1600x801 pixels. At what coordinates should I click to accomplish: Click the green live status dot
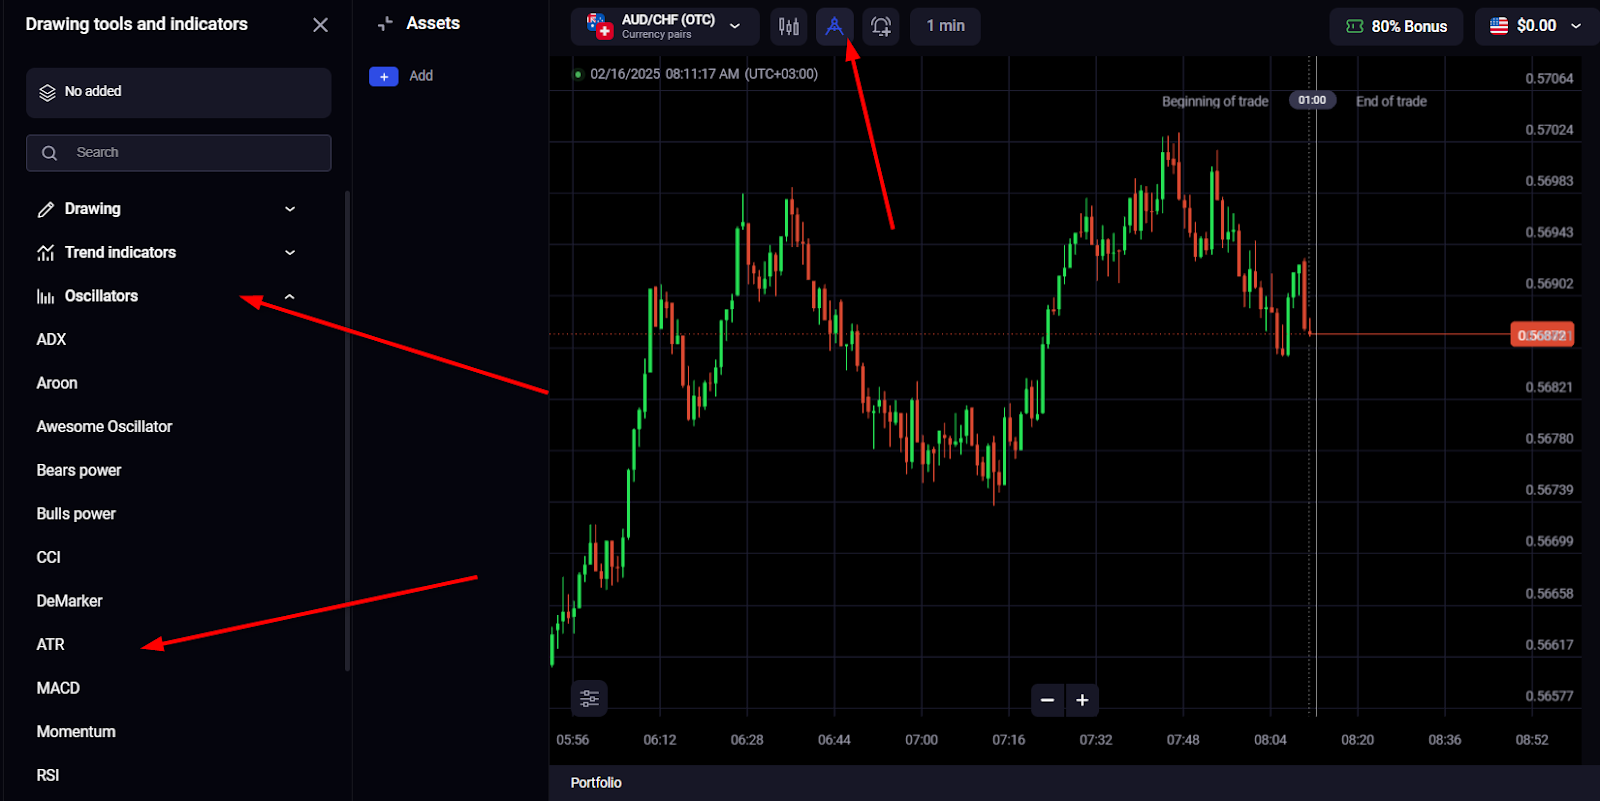click(x=578, y=74)
